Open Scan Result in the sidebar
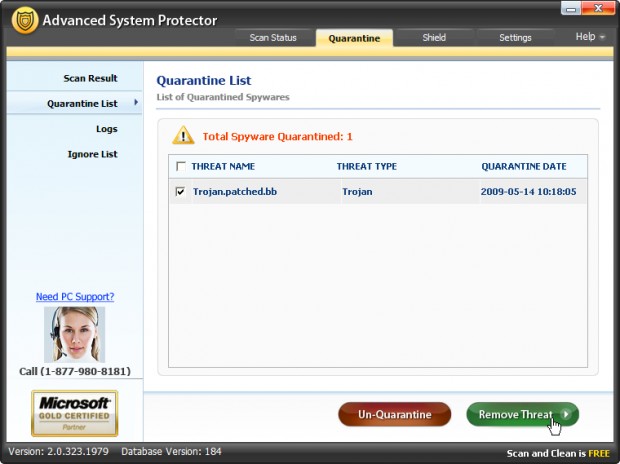The height and width of the screenshot is (464, 620). (91, 78)
